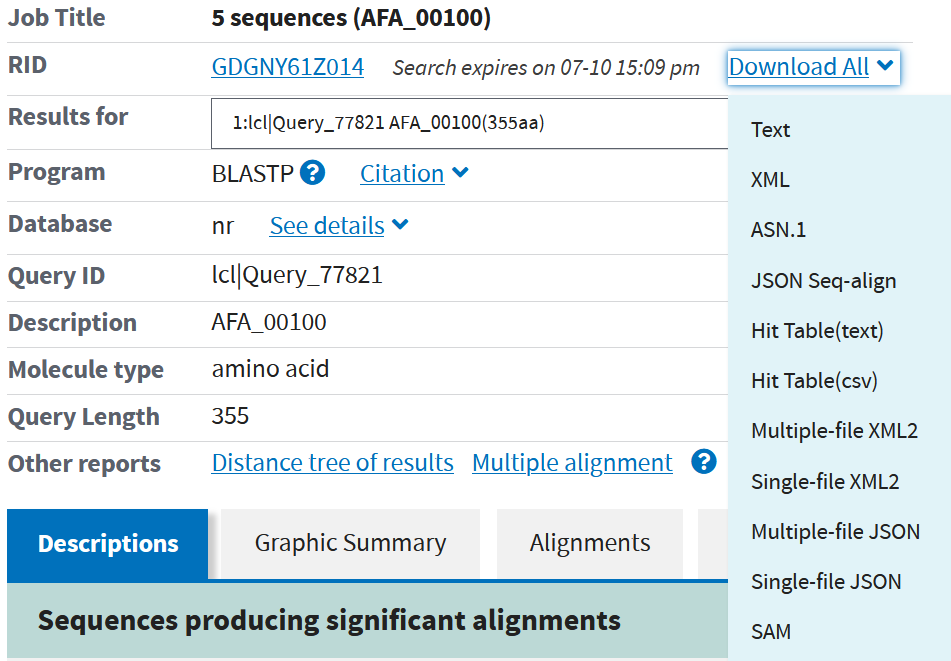Screen dimensions: 951x661
Task: Open the RID GDGNY61Z014 link
Action: [288, 67]
